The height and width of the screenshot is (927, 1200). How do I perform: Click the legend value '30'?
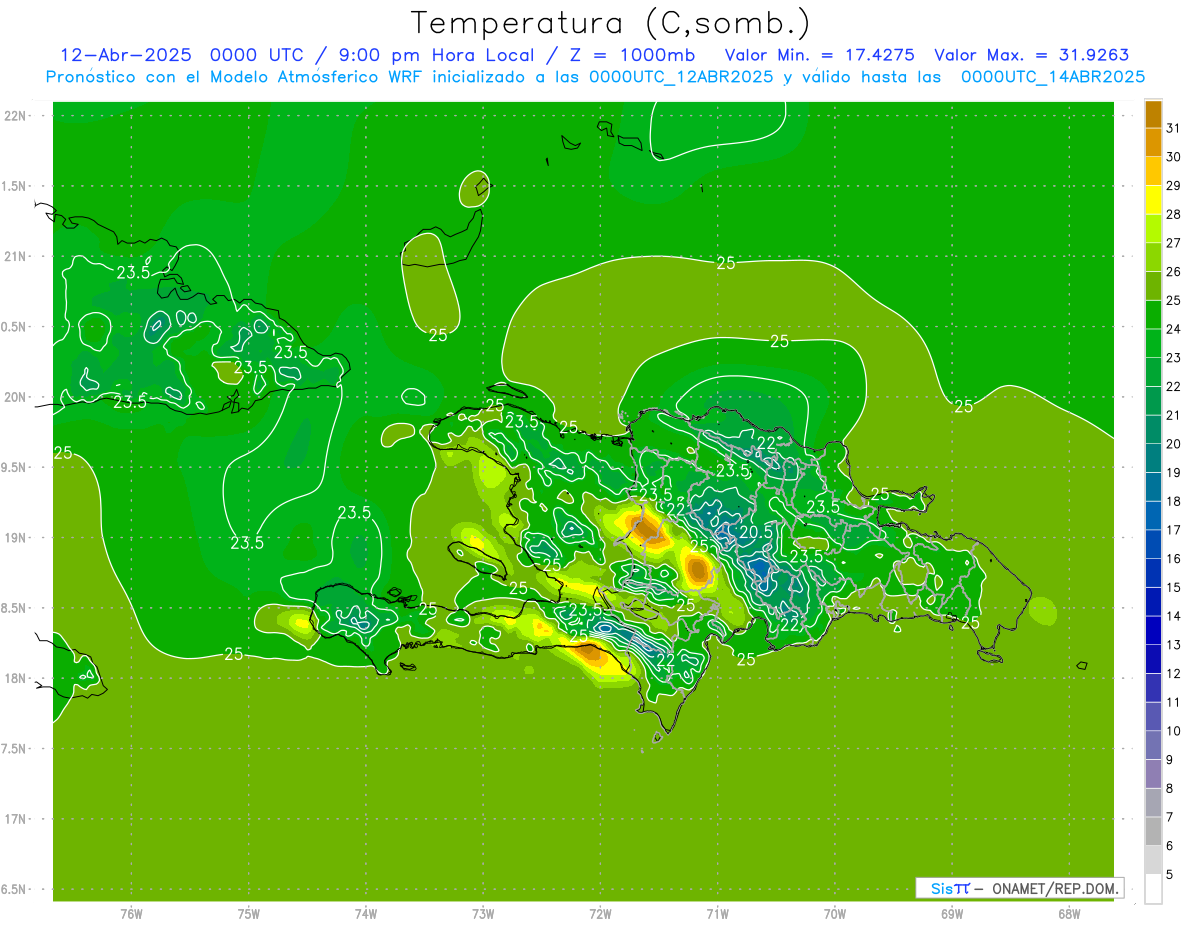coord(1173,157)
